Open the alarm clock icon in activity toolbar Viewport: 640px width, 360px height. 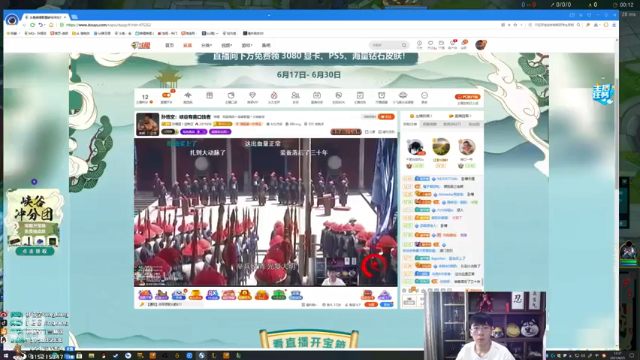tap(381, 95)
